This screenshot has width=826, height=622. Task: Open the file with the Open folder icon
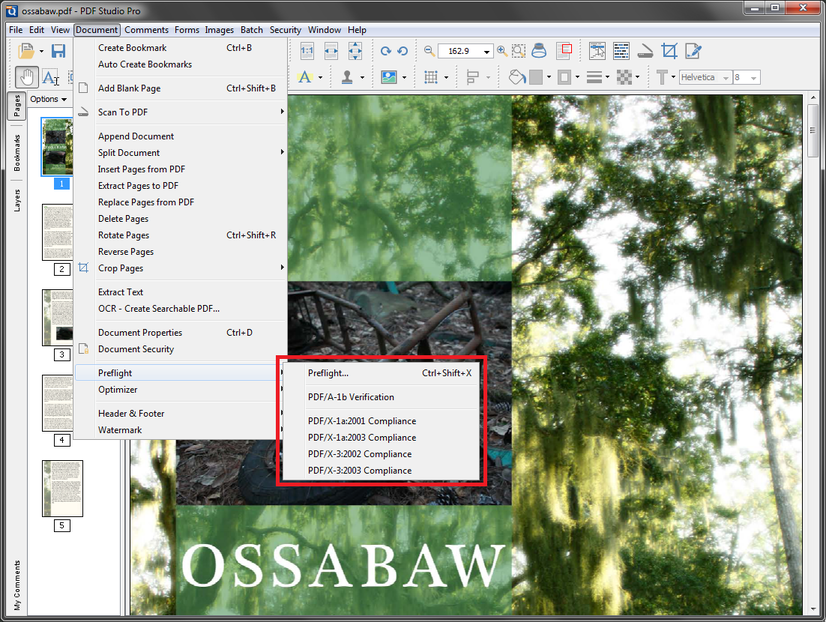tap(25, 51)
